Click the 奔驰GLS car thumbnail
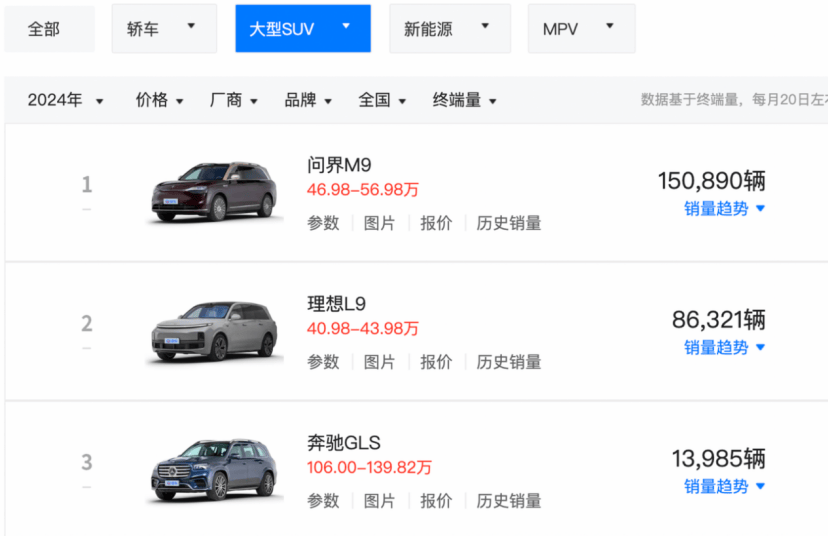 (x=212, y=469)
